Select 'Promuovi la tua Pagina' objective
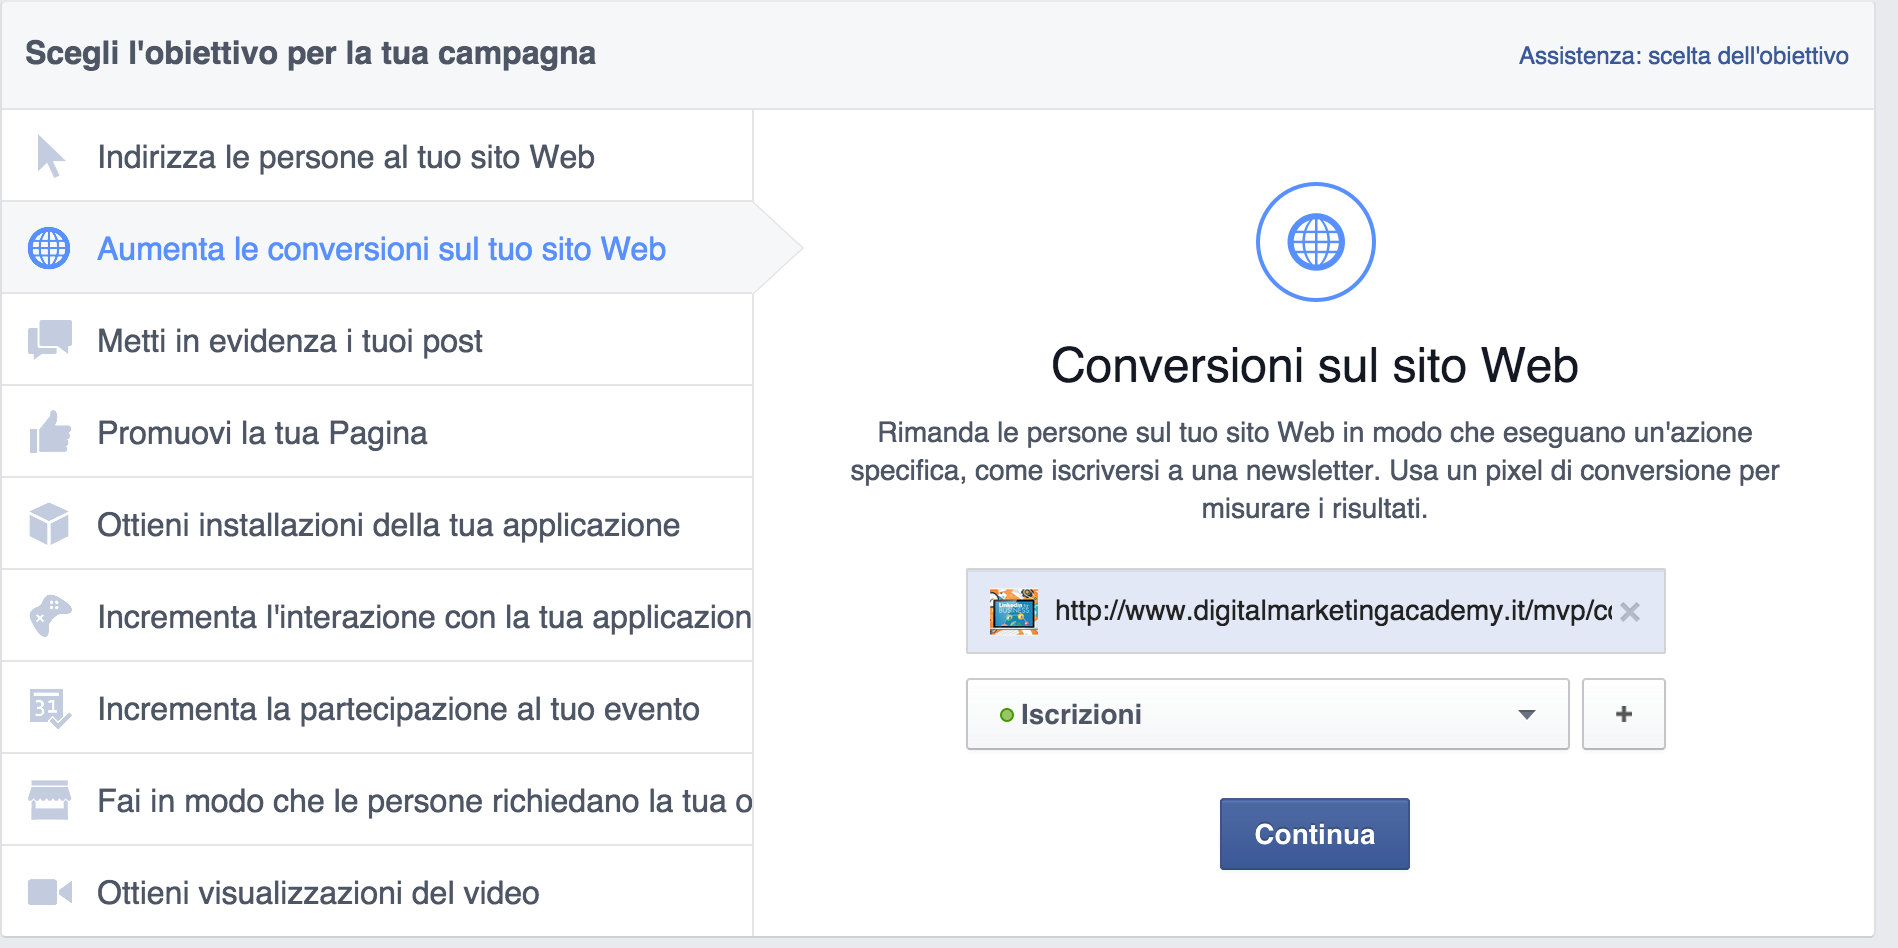This screenshot has height=948, width=1898. pyautogui.click(x=262, y=433)
